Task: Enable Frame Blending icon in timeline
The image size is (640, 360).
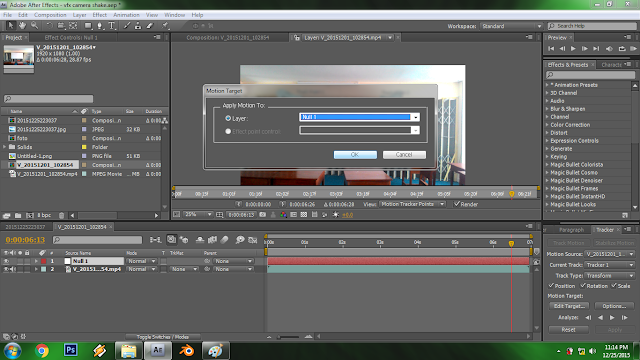Action: click(212, 240)
